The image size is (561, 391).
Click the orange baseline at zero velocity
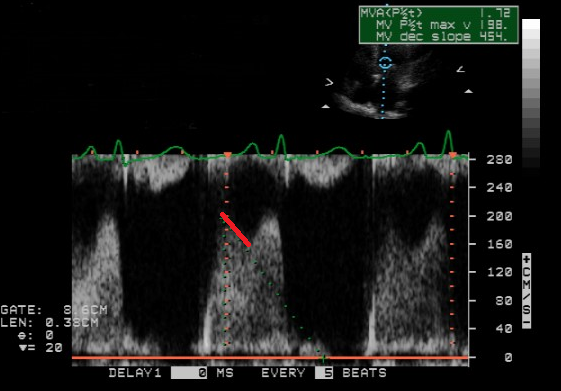pyautogui.click(x=270, y=357)
